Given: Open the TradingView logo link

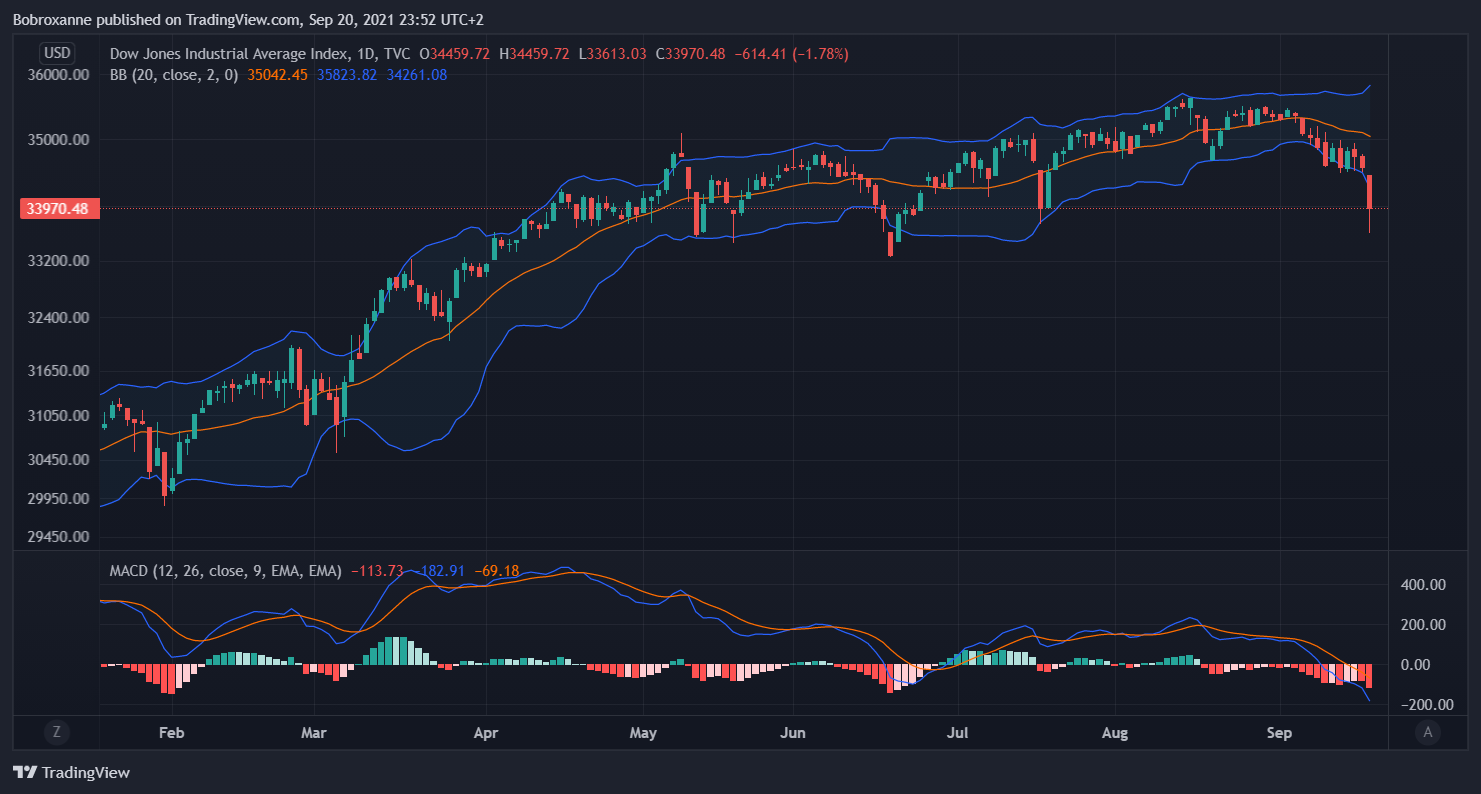Looking at the screenshot, I should (71, 772).
